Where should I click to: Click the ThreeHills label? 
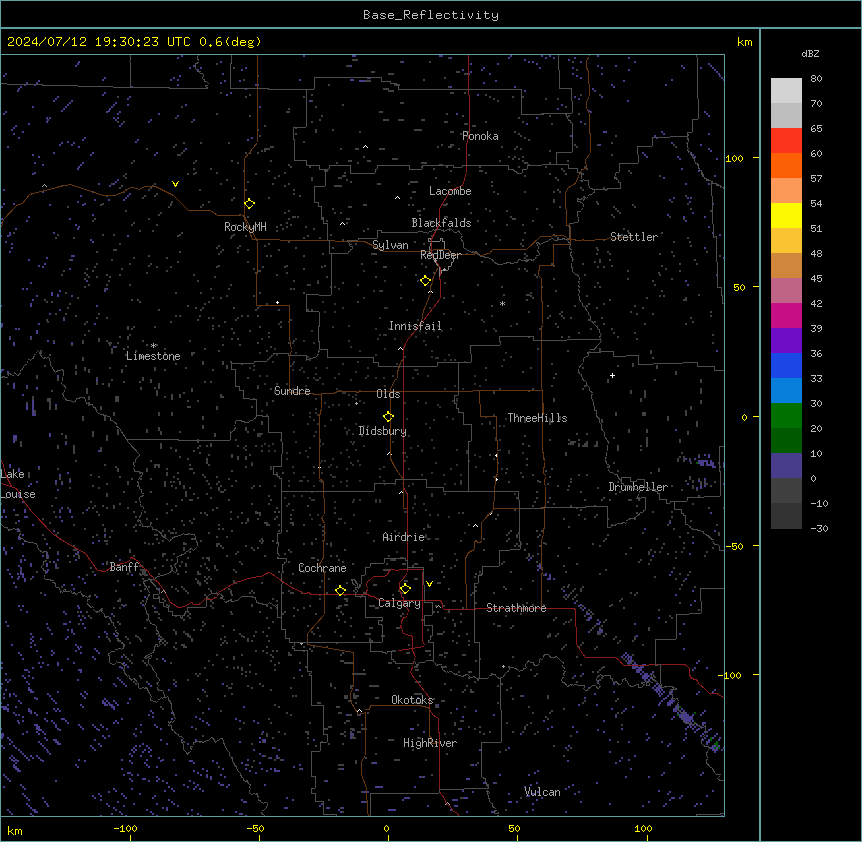pos(537,418)
